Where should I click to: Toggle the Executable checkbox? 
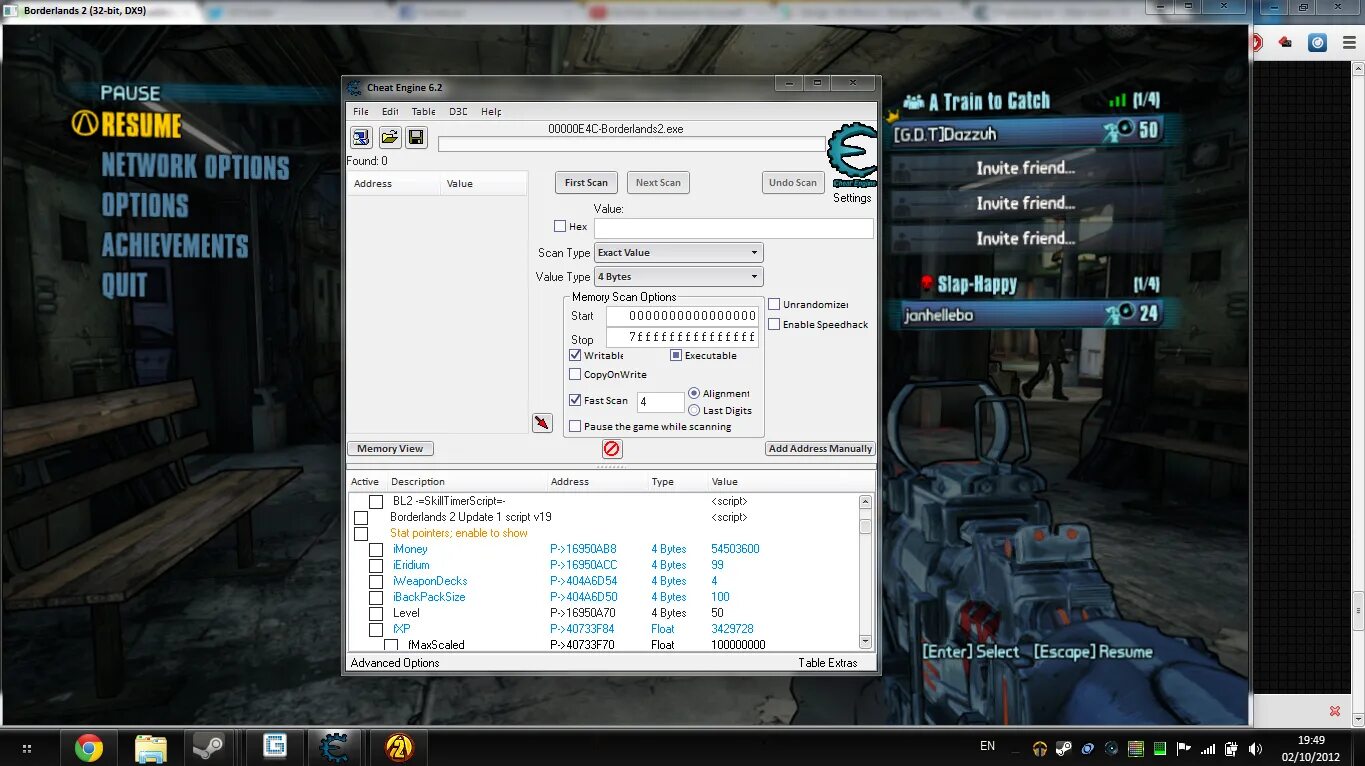676,355
